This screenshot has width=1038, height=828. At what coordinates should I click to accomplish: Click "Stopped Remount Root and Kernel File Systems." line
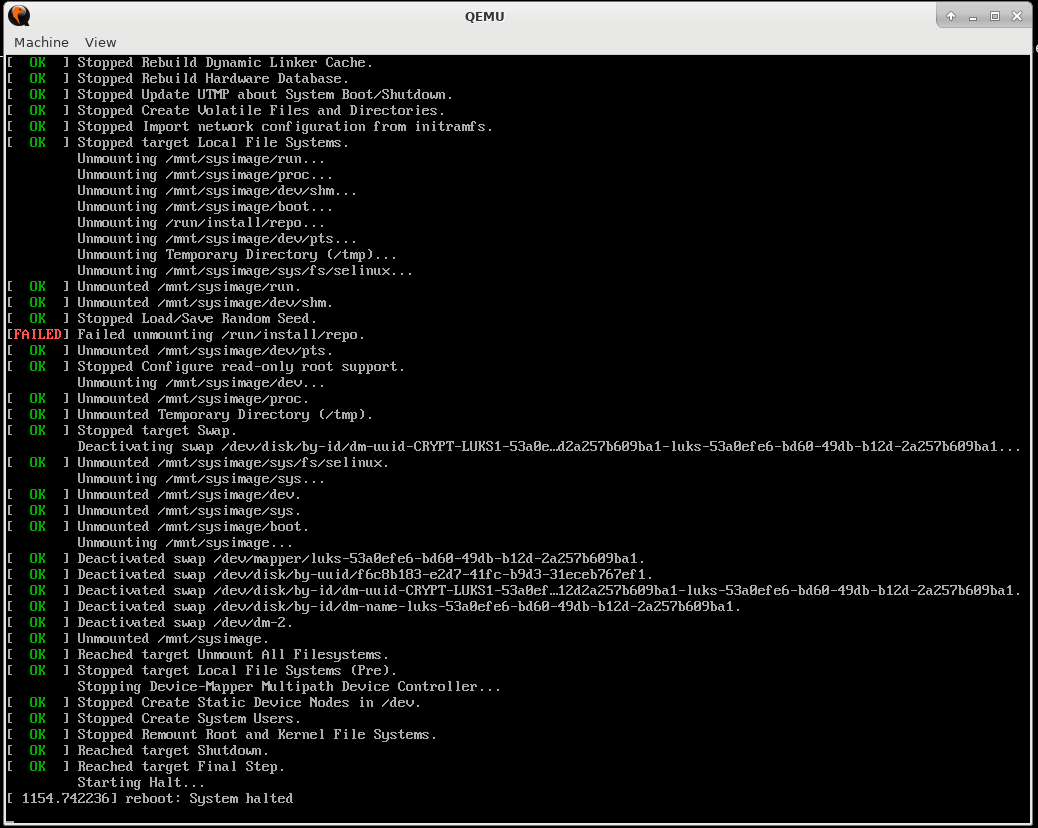tap(257, 735)
